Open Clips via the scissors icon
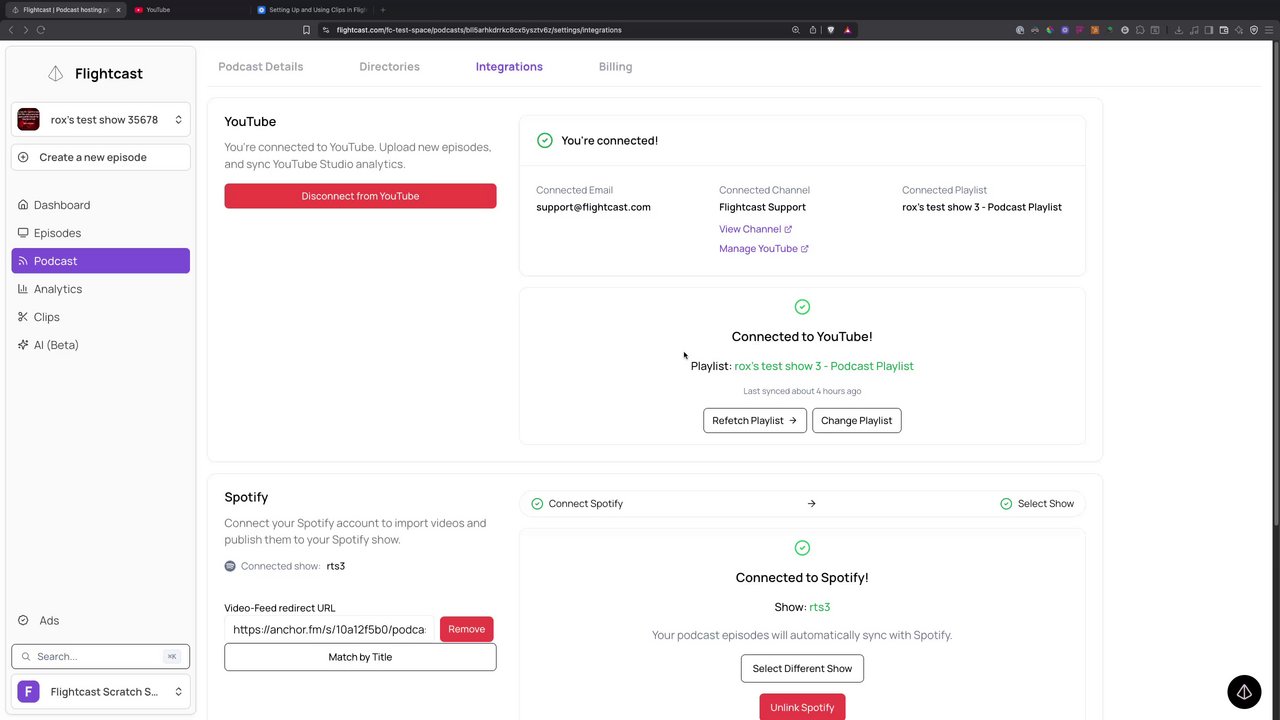Viewport: 1280px width, 720px height. (x=23, y=317)
